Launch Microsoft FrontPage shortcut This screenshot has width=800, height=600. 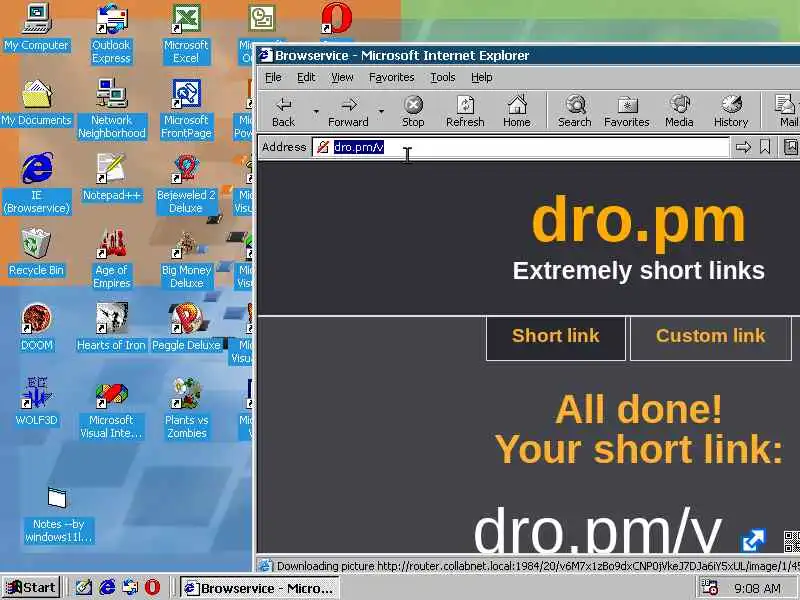pyautogui.click(x=186, y=109)
